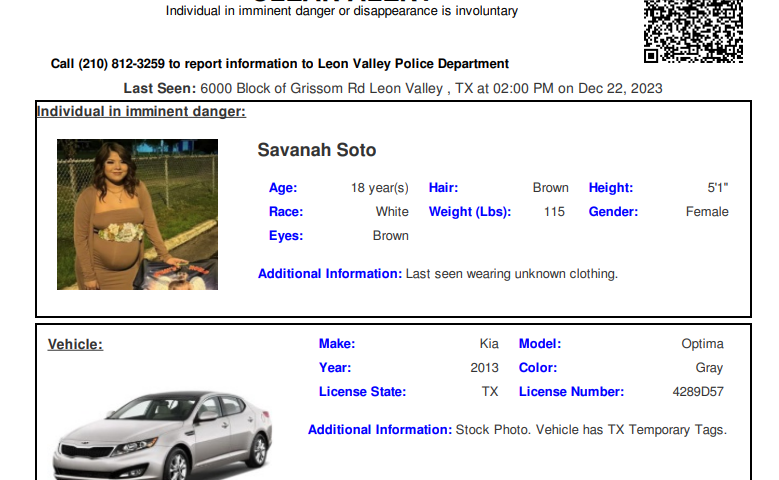Click the vehicle year value 2013
Image resolution: width=779 pixels, height=480 pixels.
484,368
